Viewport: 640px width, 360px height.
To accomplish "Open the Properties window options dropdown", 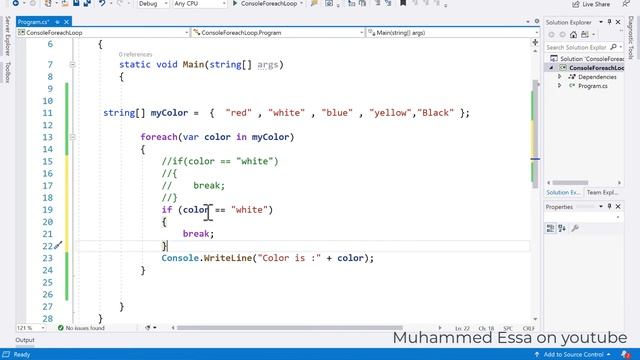I will tap(601, 207).
